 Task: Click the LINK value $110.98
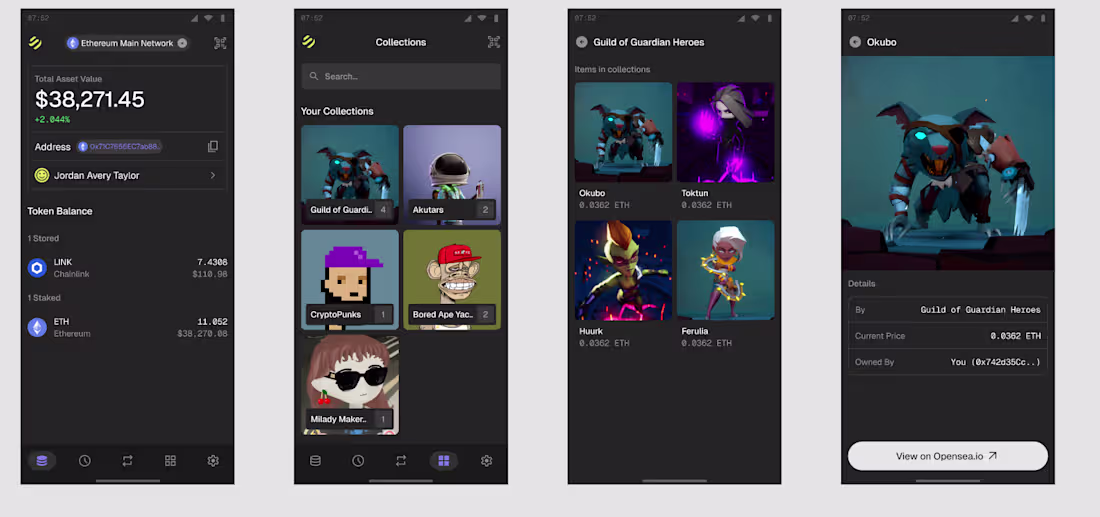click(210, 274)
